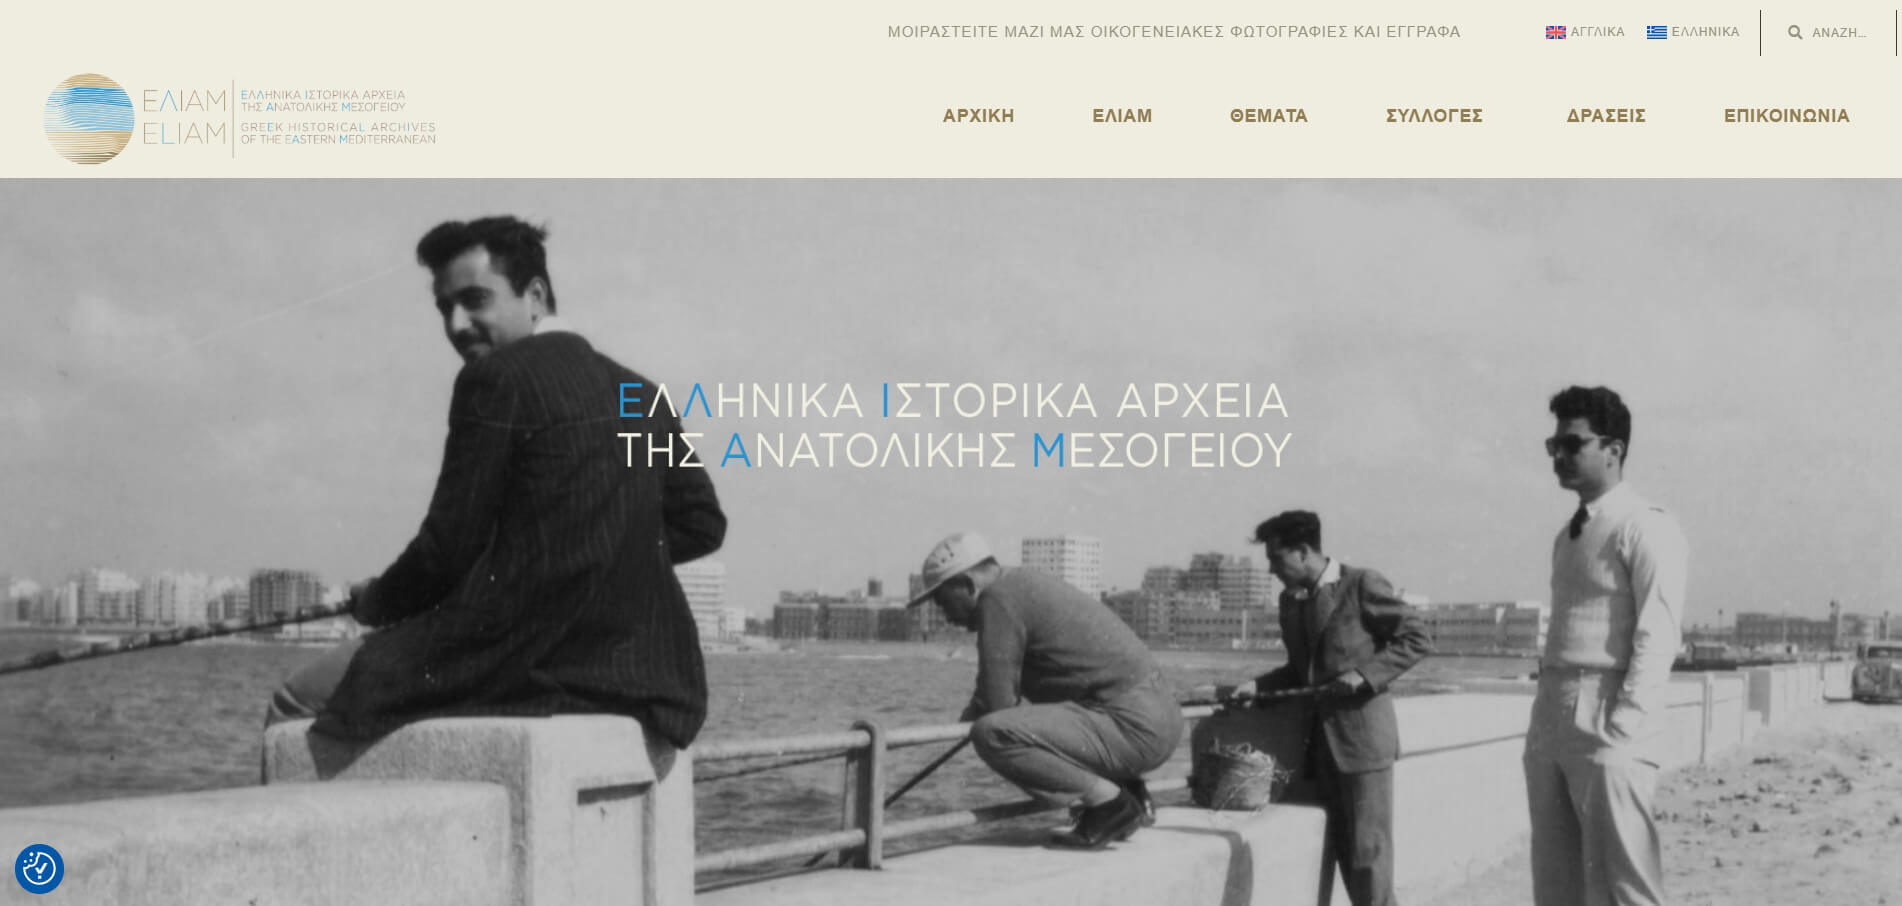The image size is (1902, 906).
Task: Open the ΕΛΙΑΜ menu item
Action: click(x=1122, y=116)
